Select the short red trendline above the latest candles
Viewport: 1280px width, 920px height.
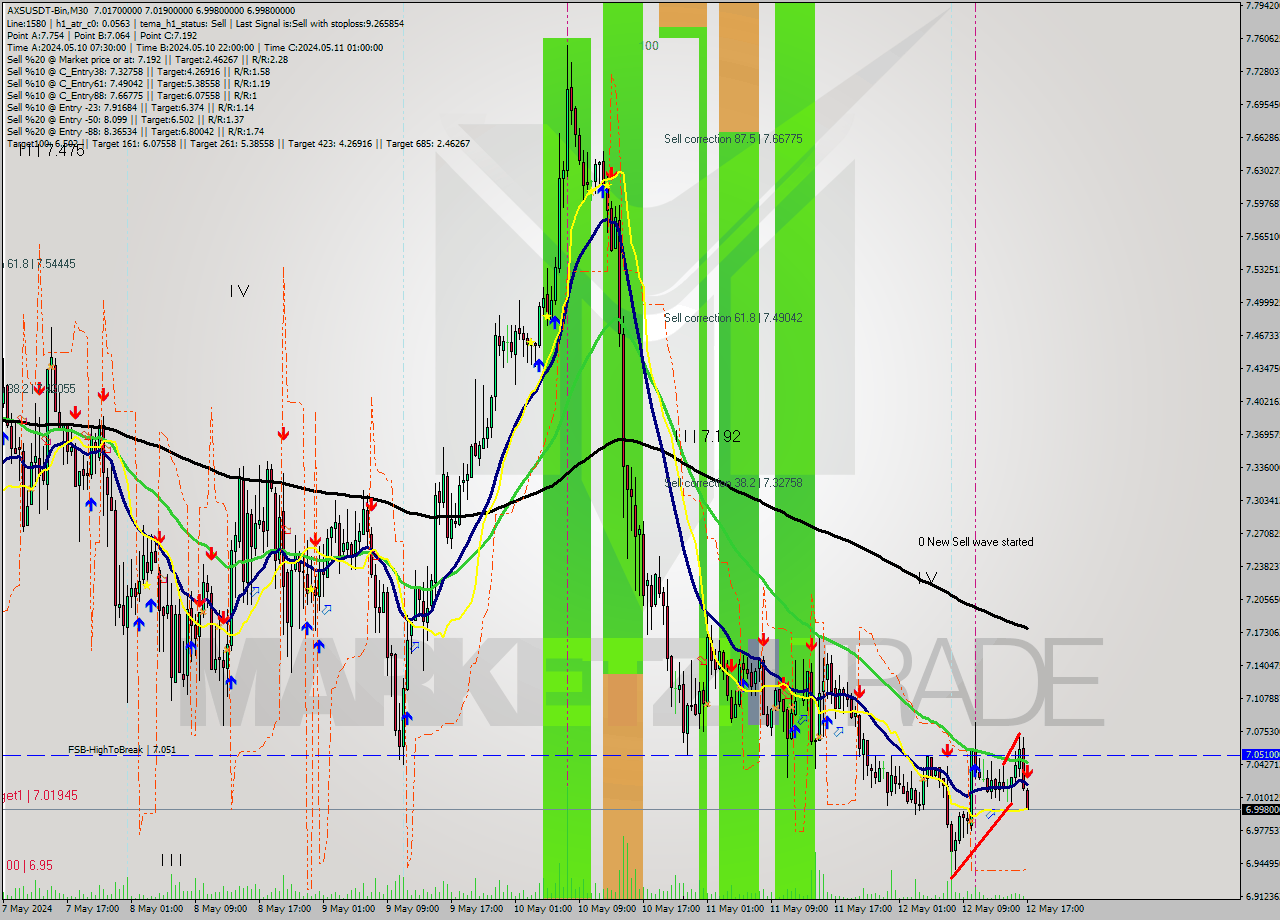point(1012,749)
